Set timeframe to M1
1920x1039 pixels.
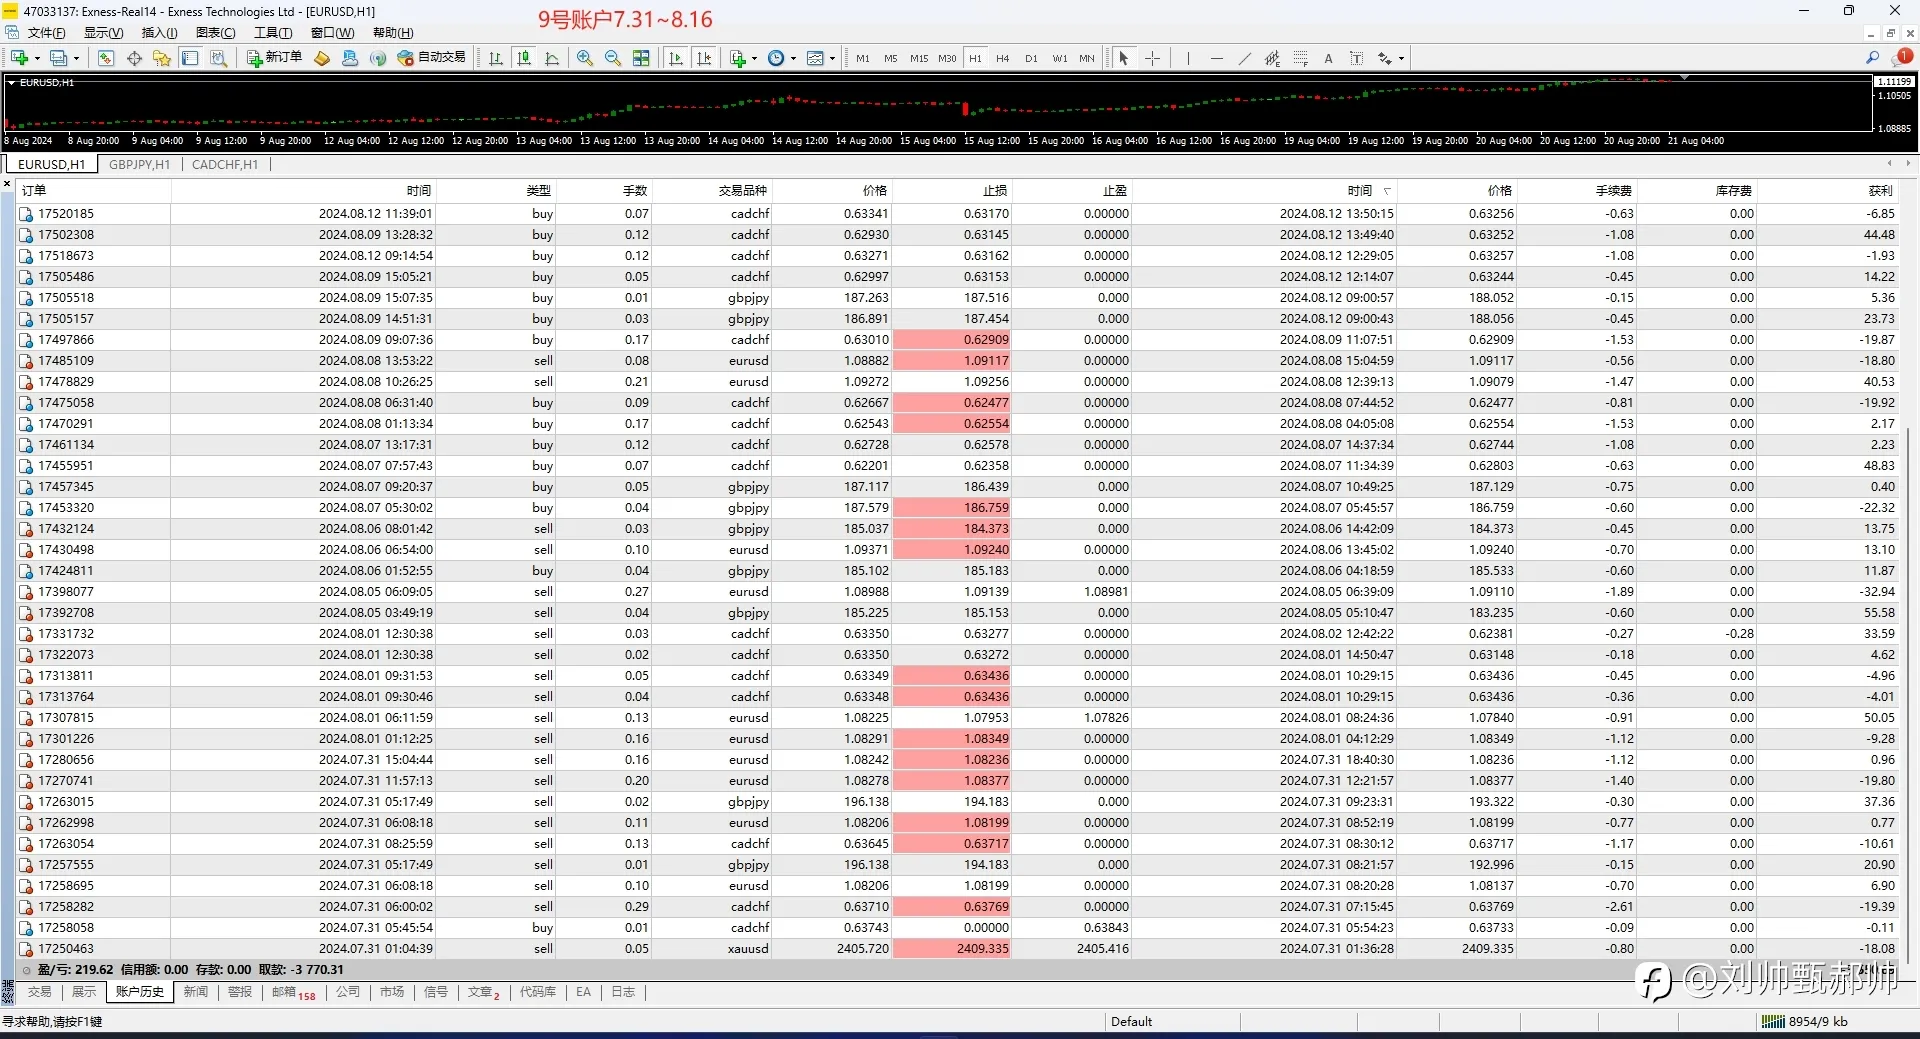(863, 58)
